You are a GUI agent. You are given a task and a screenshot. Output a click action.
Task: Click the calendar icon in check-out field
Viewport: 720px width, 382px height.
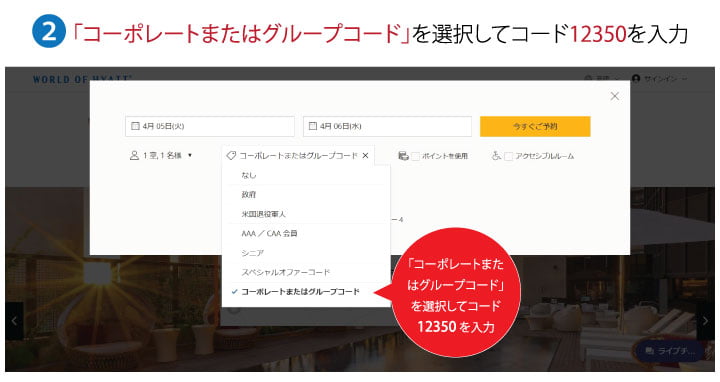[x=313, y=126]
